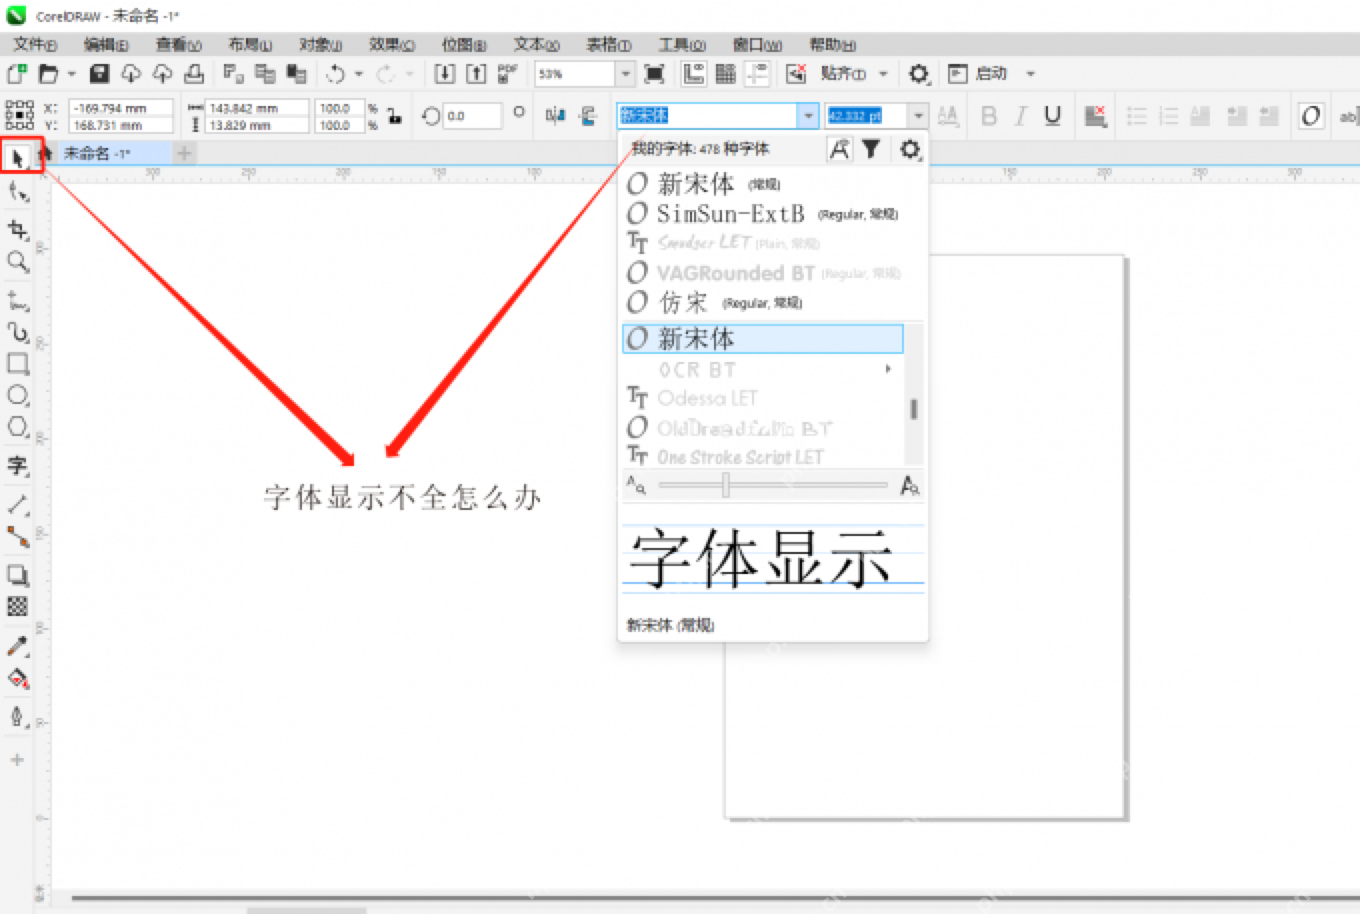Image resolution: width=1360 pixels, height=914 pixels.
Task: Click the Options gear in the toolbar
Action: tap(919, 73)
